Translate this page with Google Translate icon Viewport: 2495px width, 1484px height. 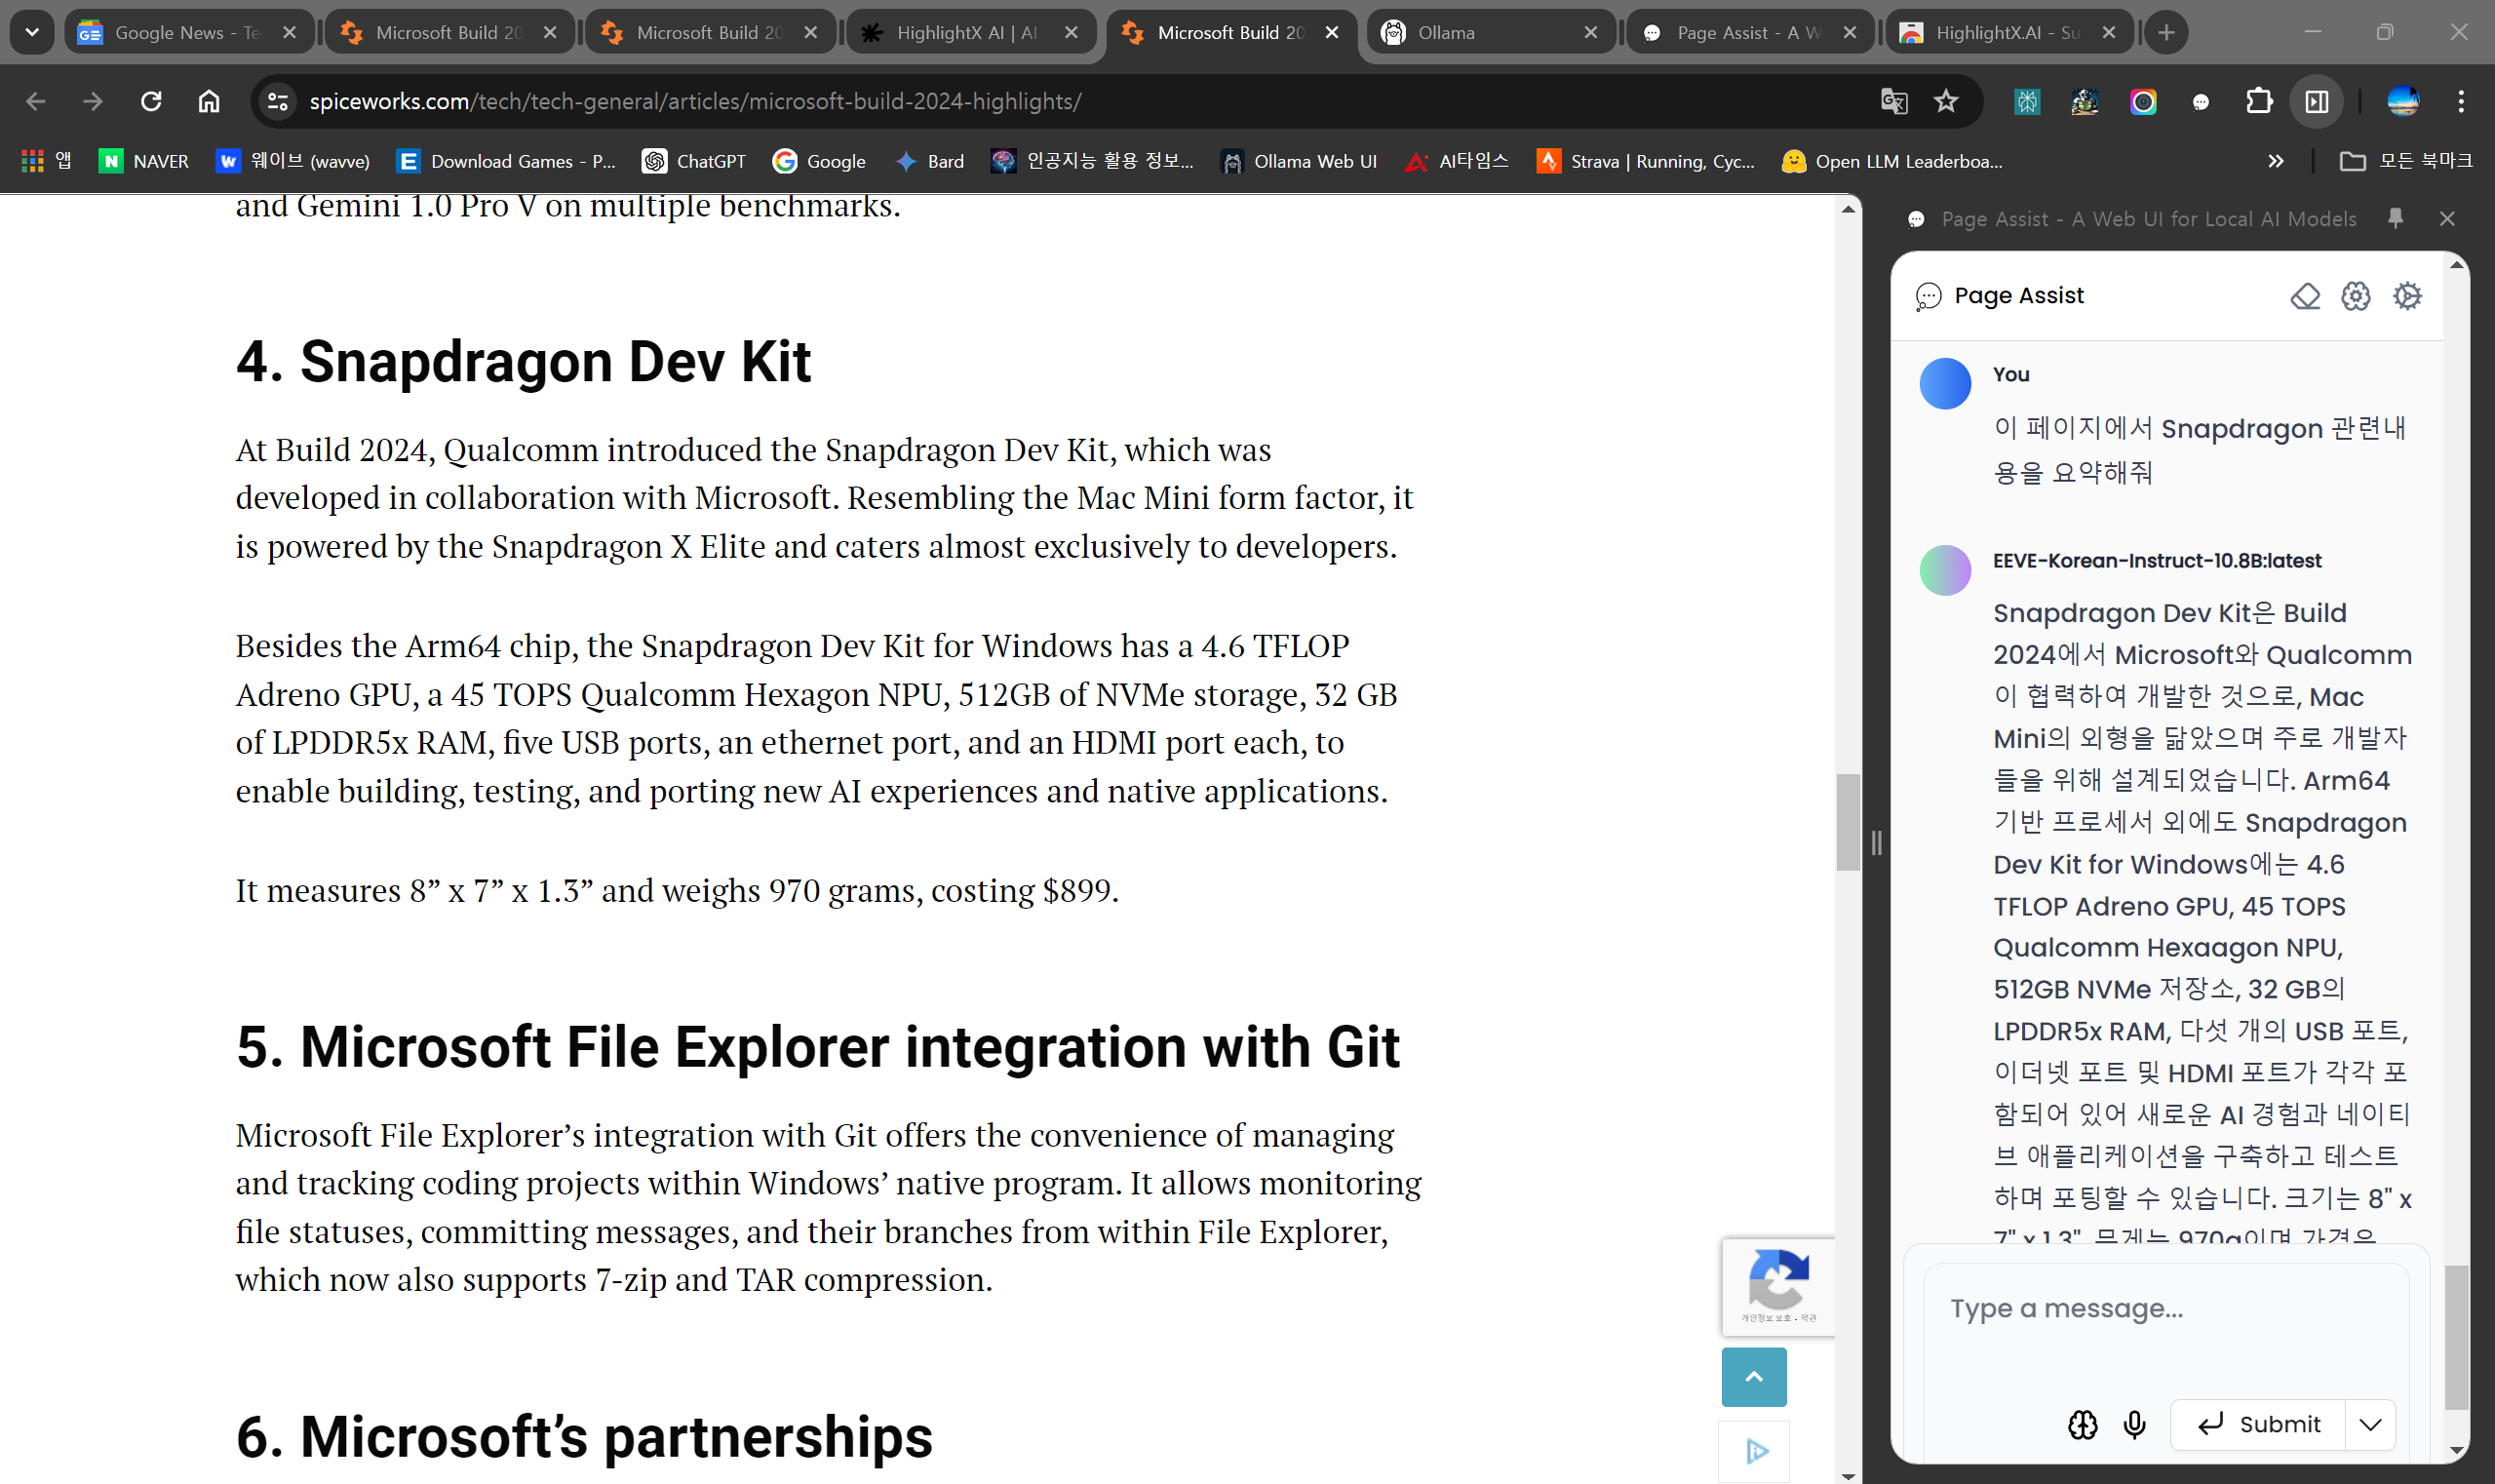[1894, 101]
